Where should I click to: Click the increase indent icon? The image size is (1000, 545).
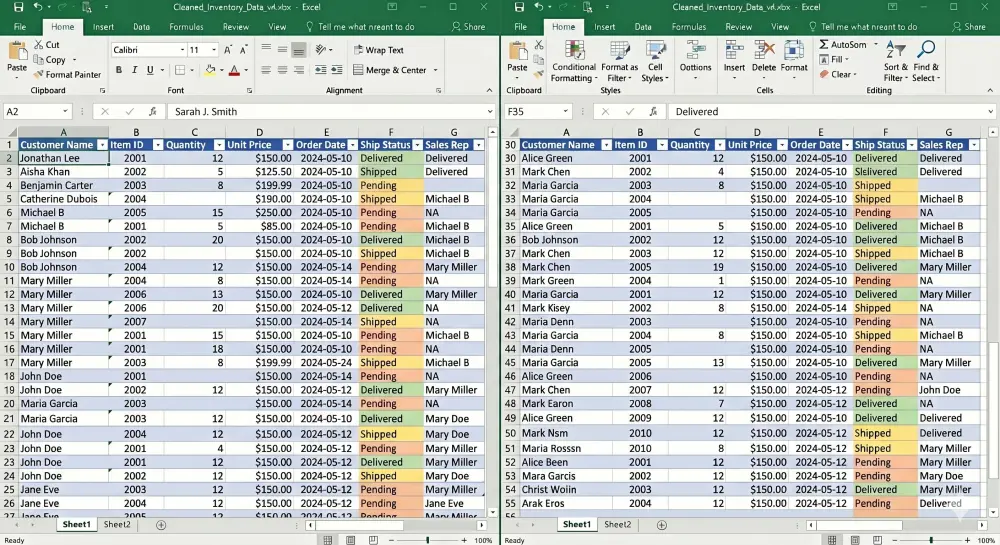point(337,70)
